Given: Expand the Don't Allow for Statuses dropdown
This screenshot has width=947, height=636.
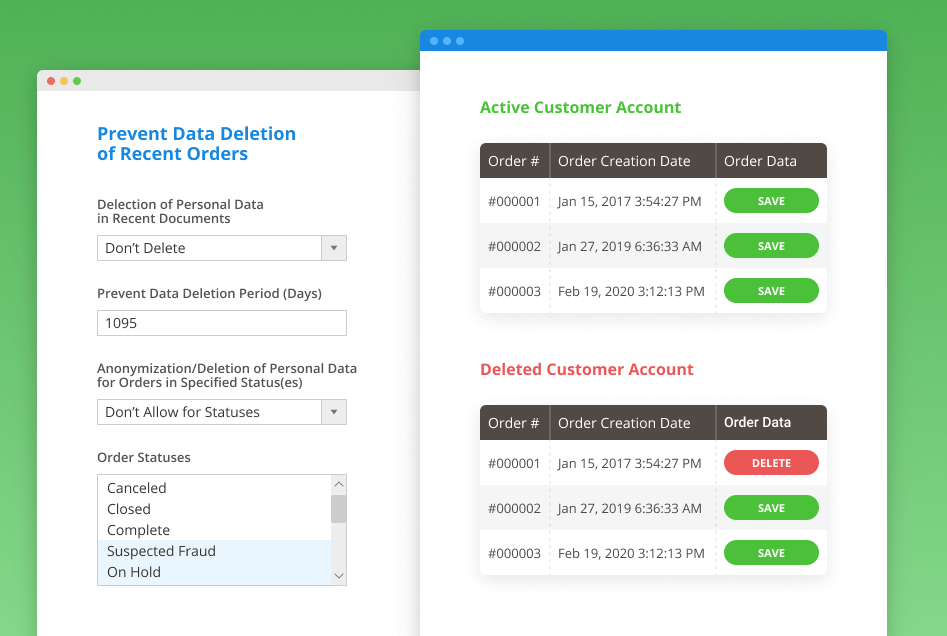Looking at the screenshot, I should 334,412.
